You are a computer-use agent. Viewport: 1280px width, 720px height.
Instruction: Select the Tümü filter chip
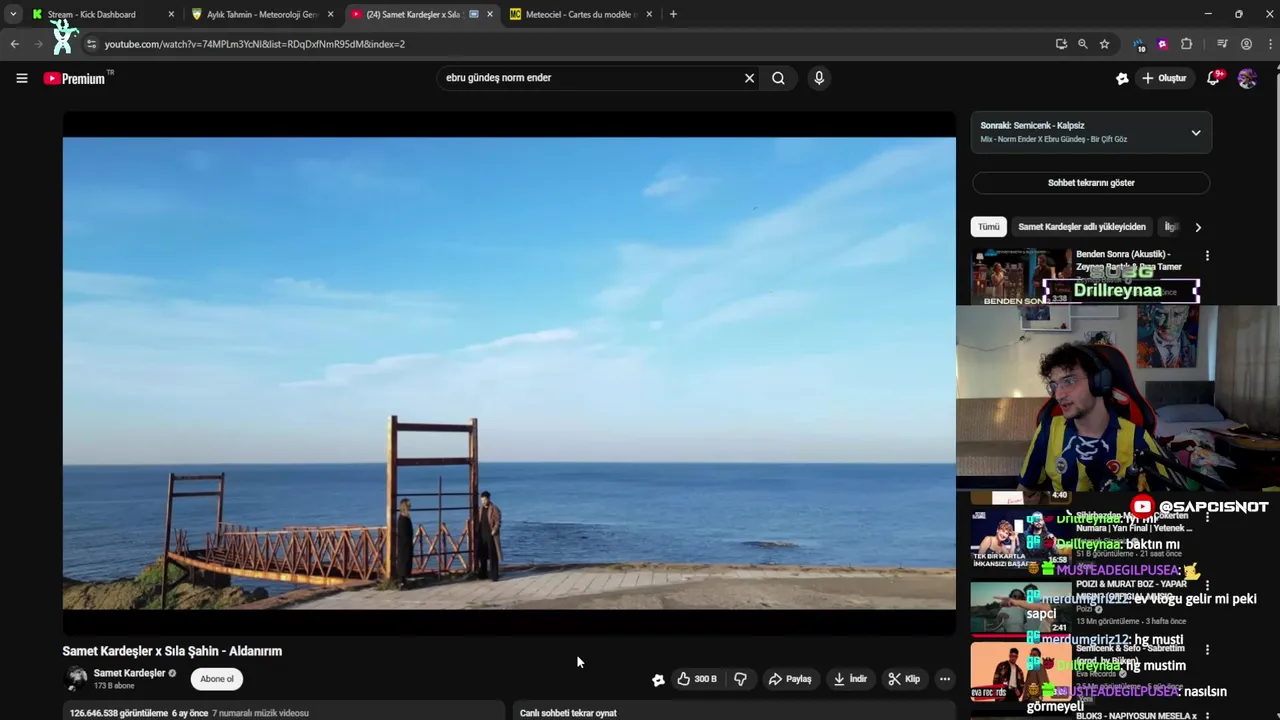(988, 227)
